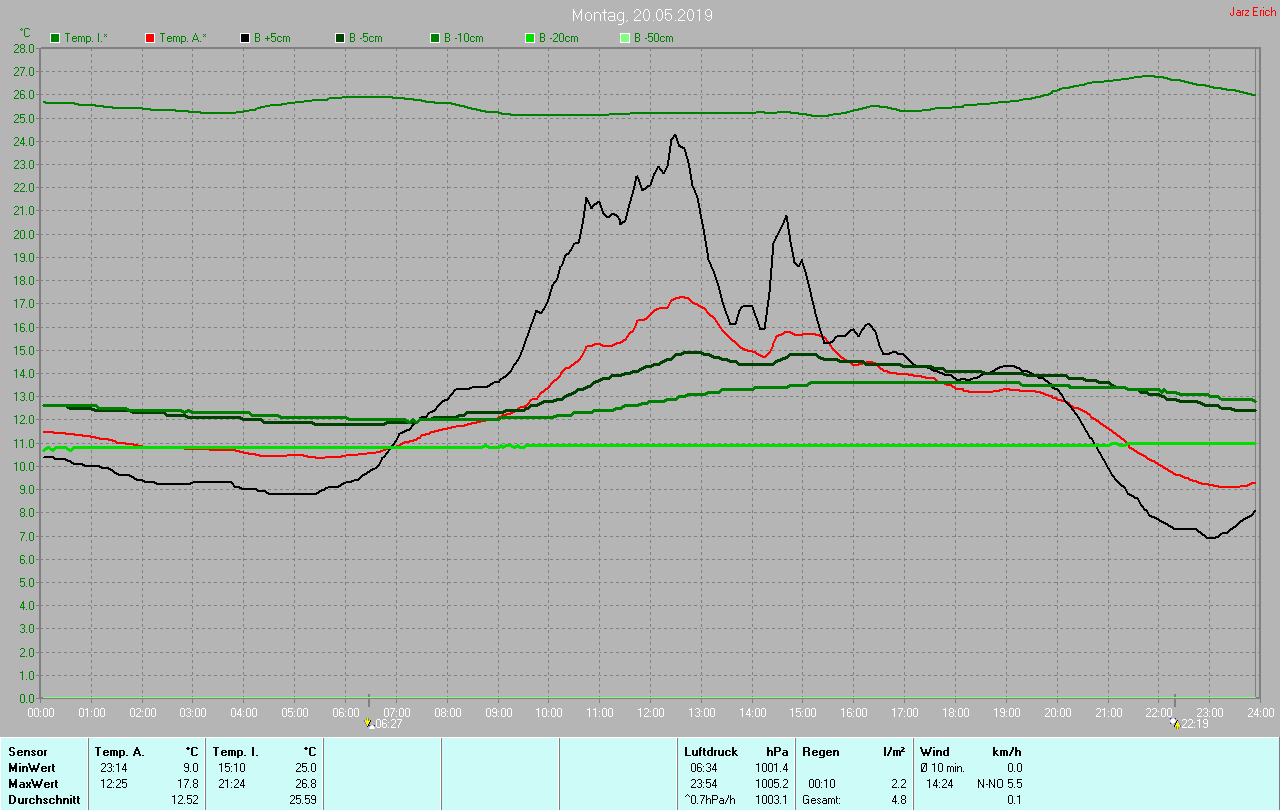
Task: Select the 'Temp. A.*' legend label
Action: [x=182, y=38]
